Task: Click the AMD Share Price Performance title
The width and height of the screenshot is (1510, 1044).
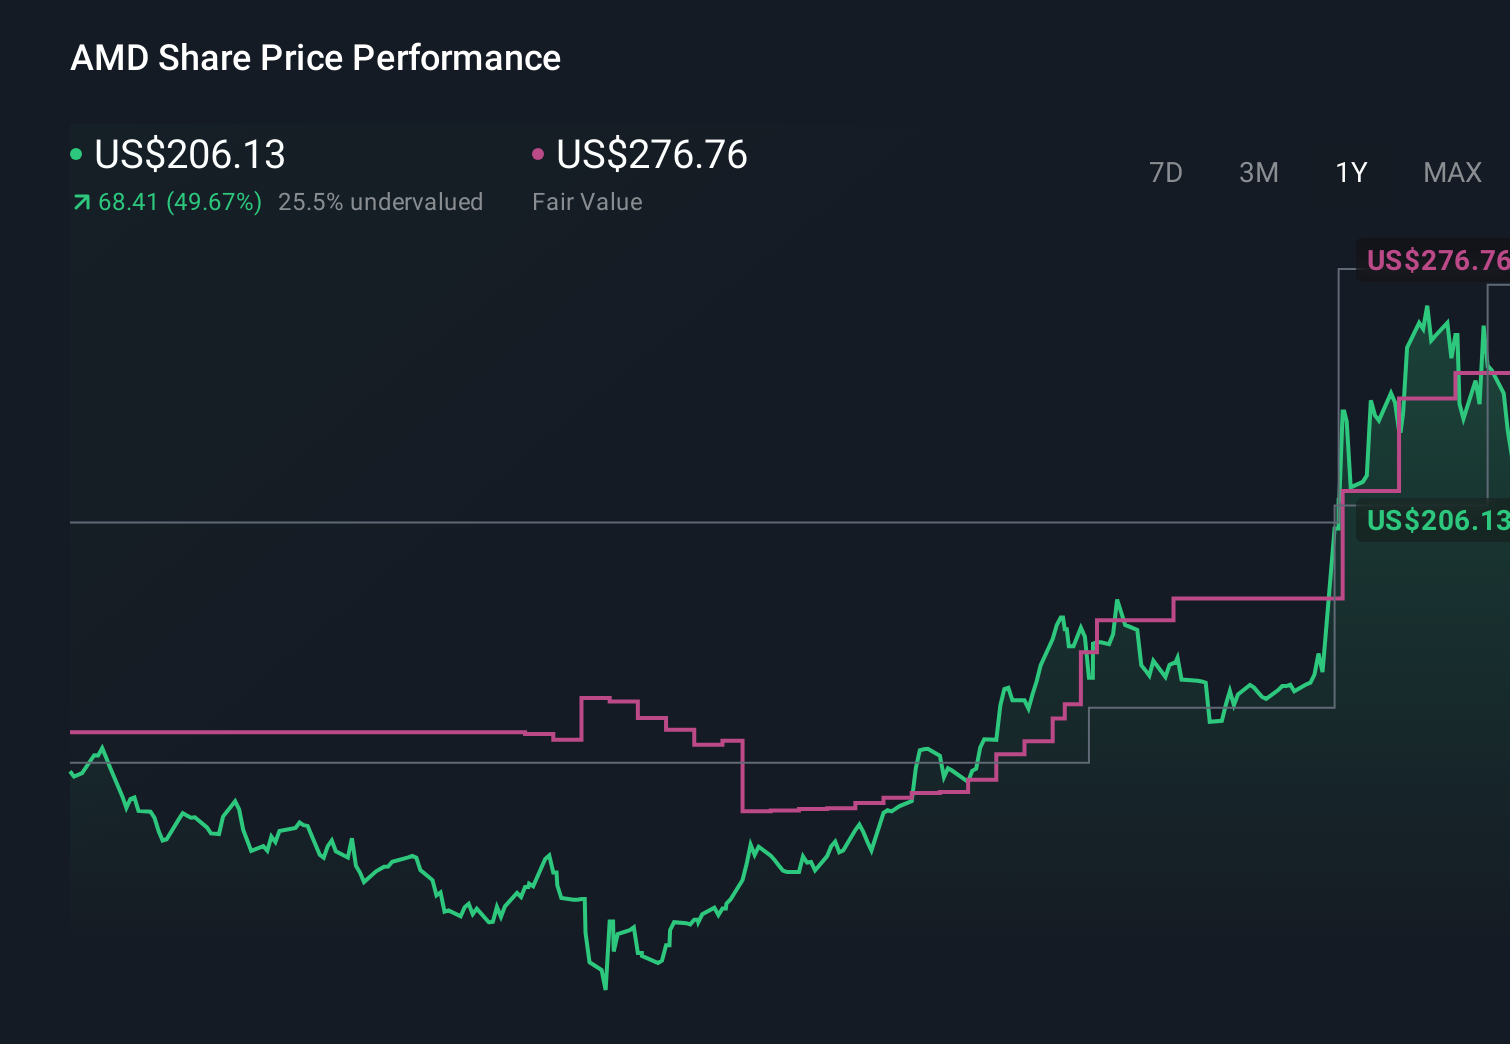Action: pos(316,57)
